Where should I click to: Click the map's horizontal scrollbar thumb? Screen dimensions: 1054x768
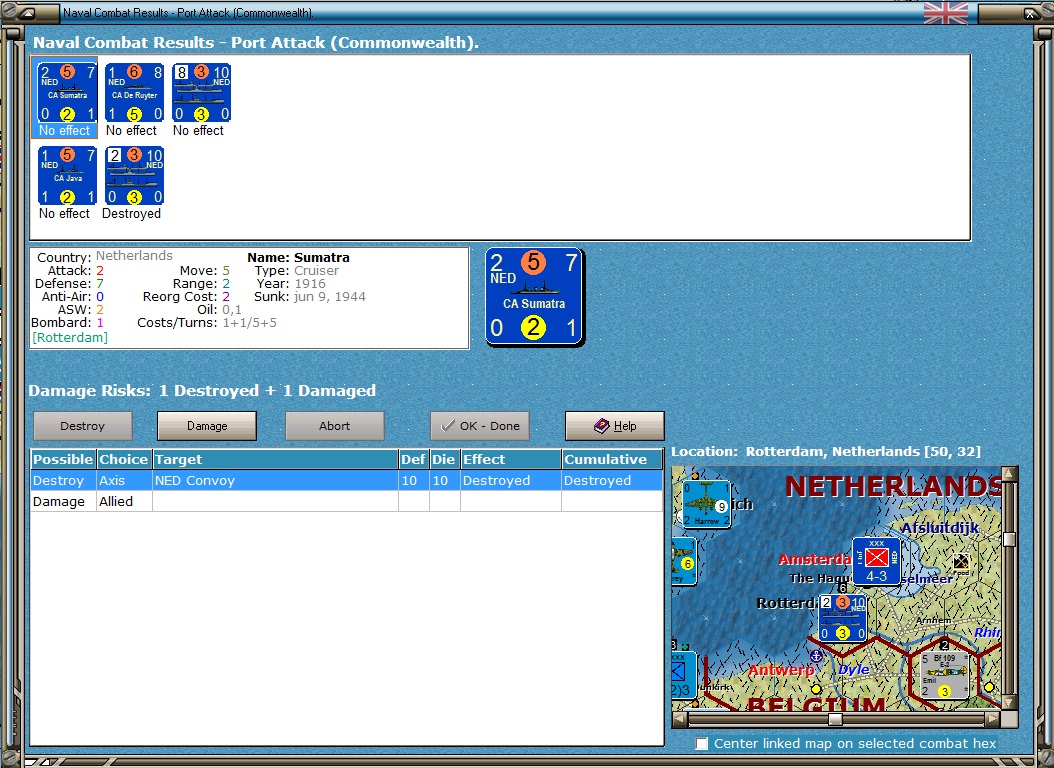(835, 719)
